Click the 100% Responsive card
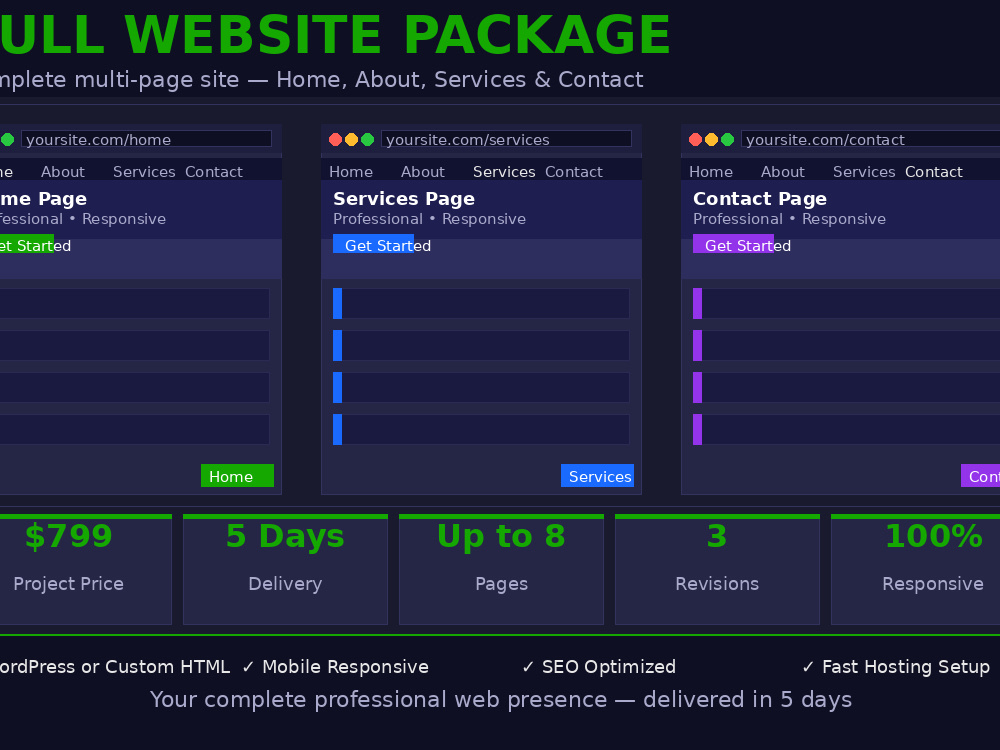 (916, 569)
